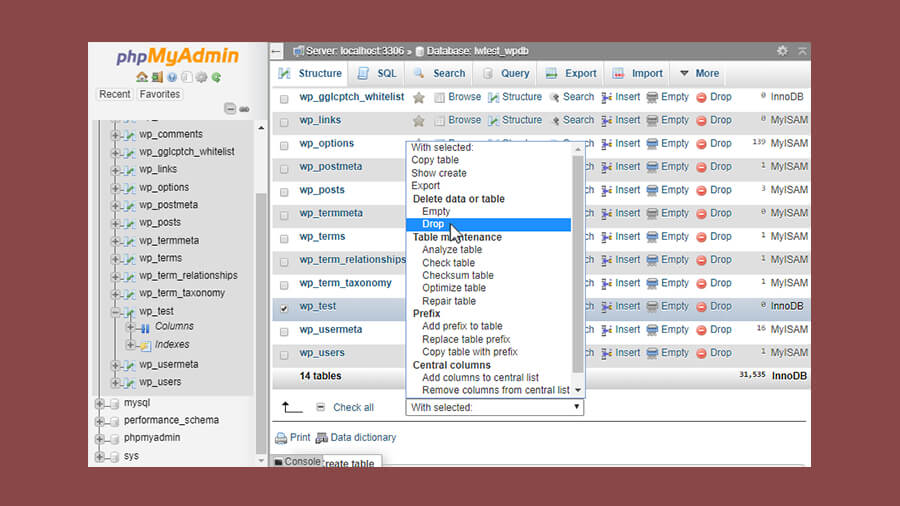Open navigation panel settings gear icon
This screenshot has height=506, width=900.
[x=201, y=77]
